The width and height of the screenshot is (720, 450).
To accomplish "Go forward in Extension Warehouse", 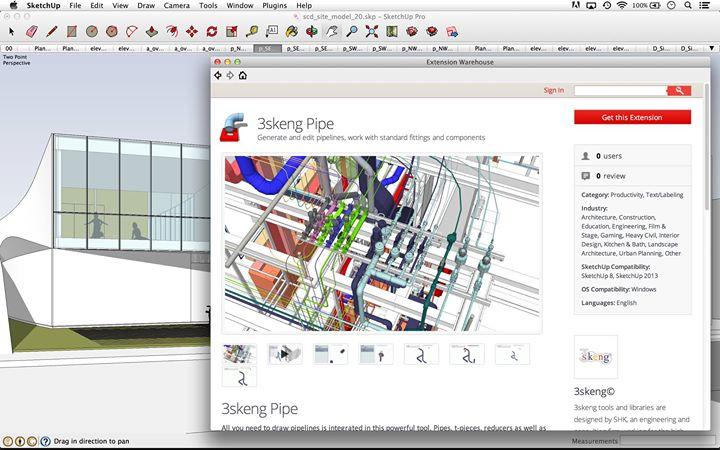I will point(230,75).
